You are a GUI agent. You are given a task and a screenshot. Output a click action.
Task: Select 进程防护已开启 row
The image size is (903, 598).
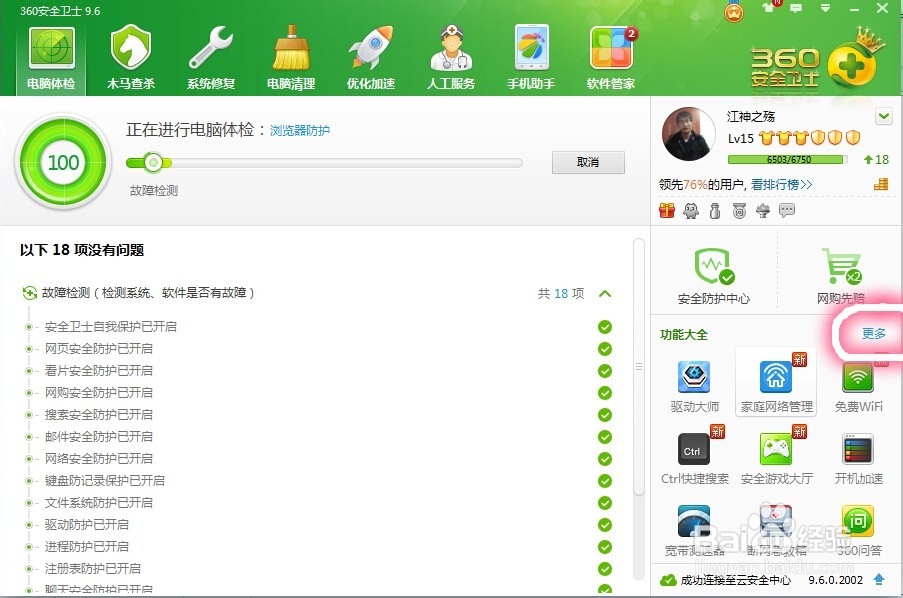[x=320, y=547]
